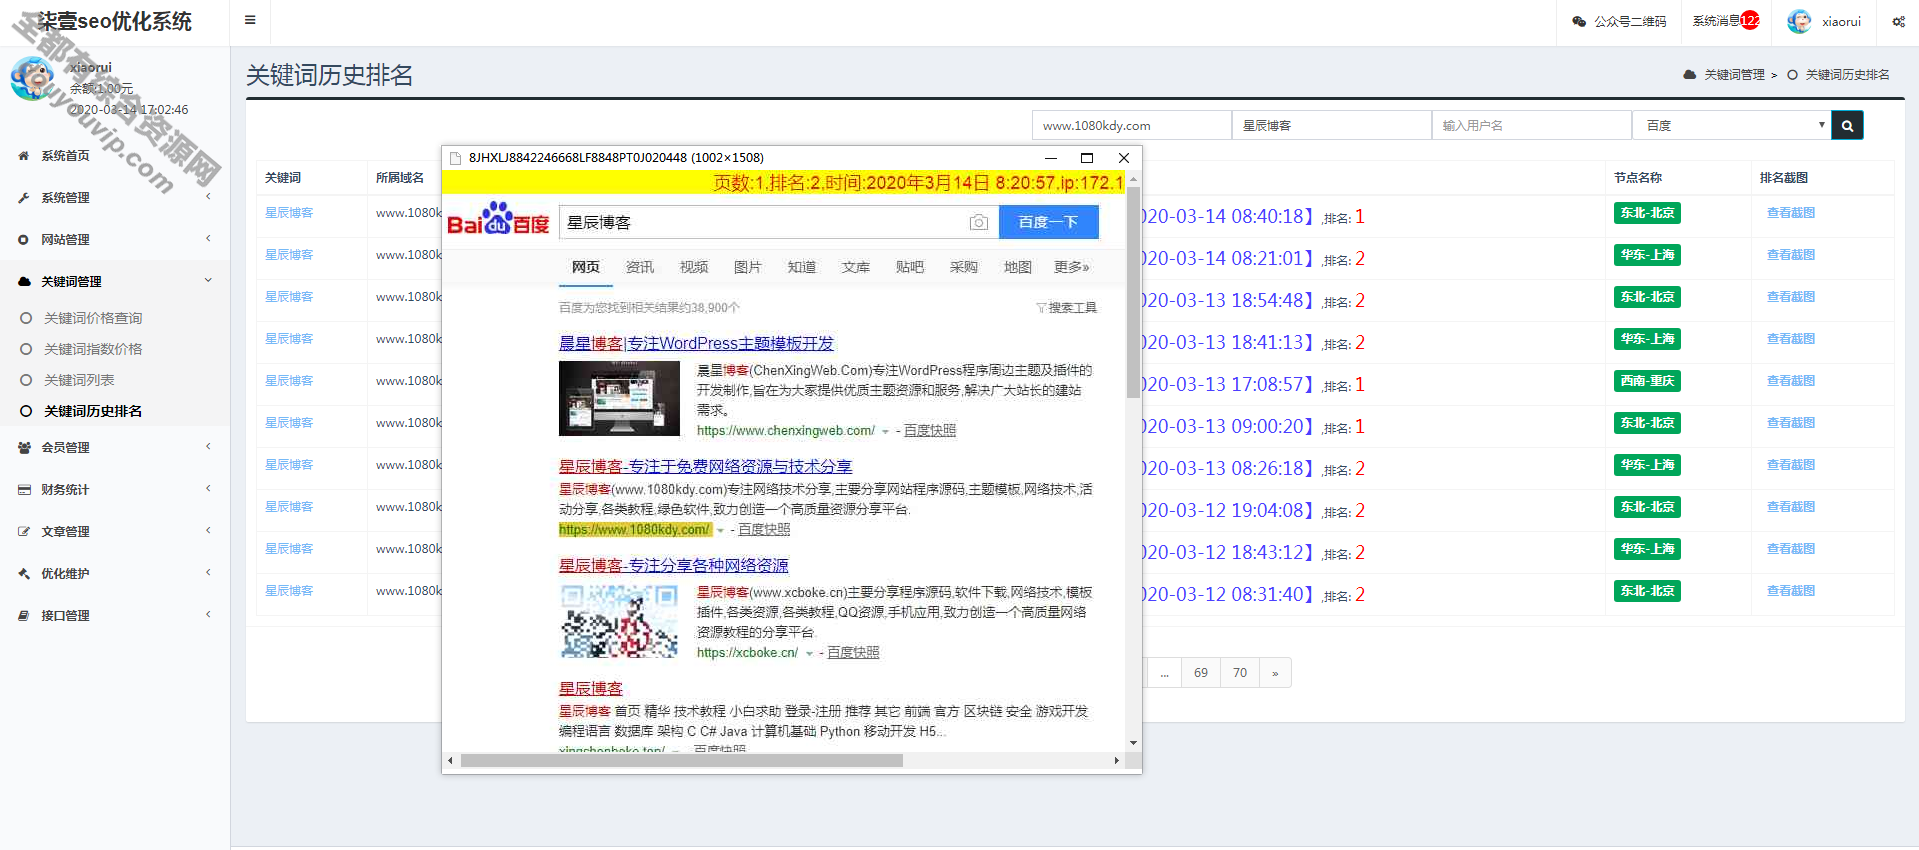Click the 文章管理 edit icon
The image size is (1919, 850).
coord(23,531)
